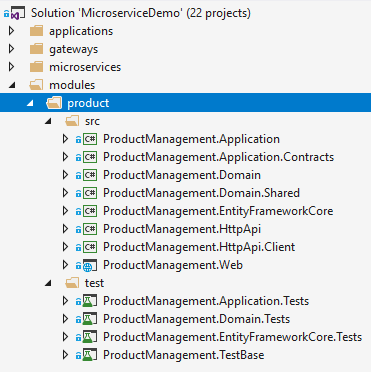The width and height of the screenshot is (371, 372).
Task: Select the Solution 'MicroserviceDemo' root node
Action: click(x=141, y=13)
